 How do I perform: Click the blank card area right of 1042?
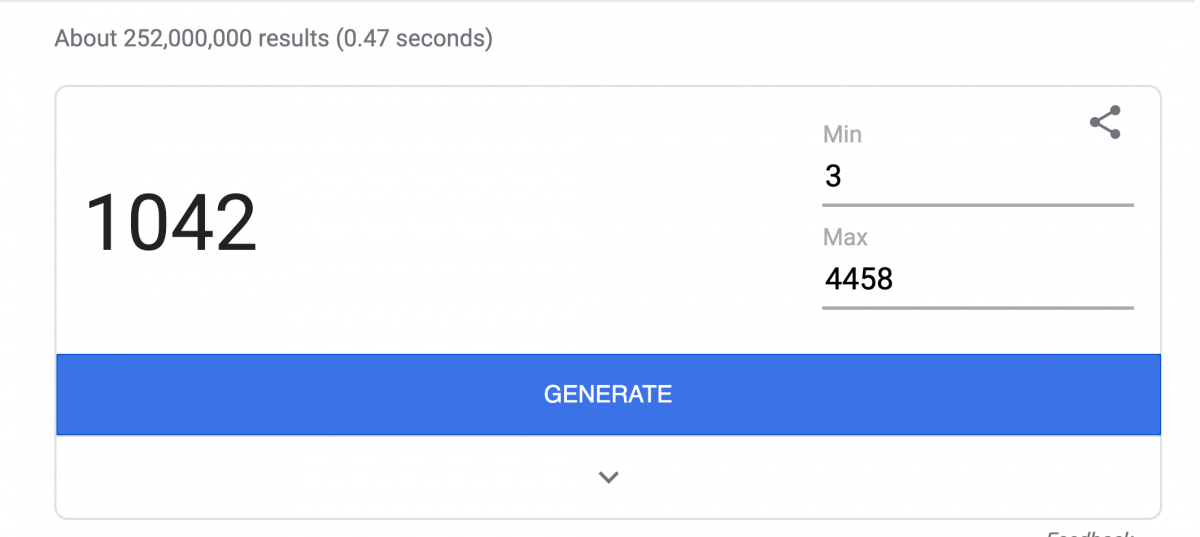click(540, 222)
